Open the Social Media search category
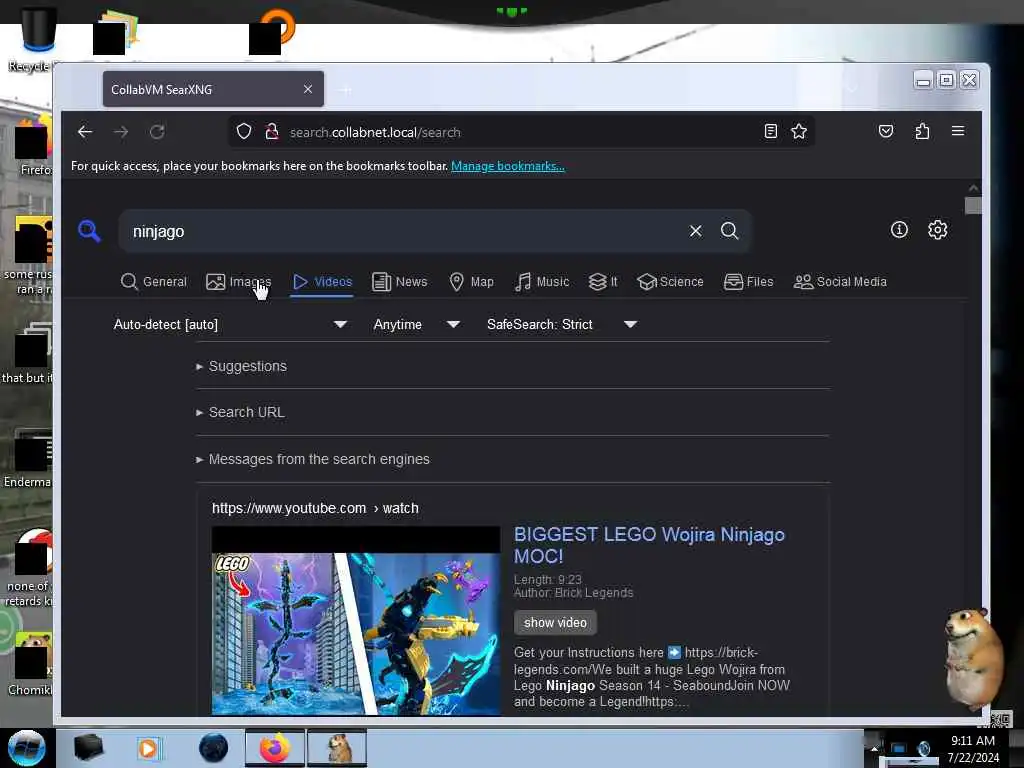The height and width of the screenshot is (768, 1024). click(840, 281)
